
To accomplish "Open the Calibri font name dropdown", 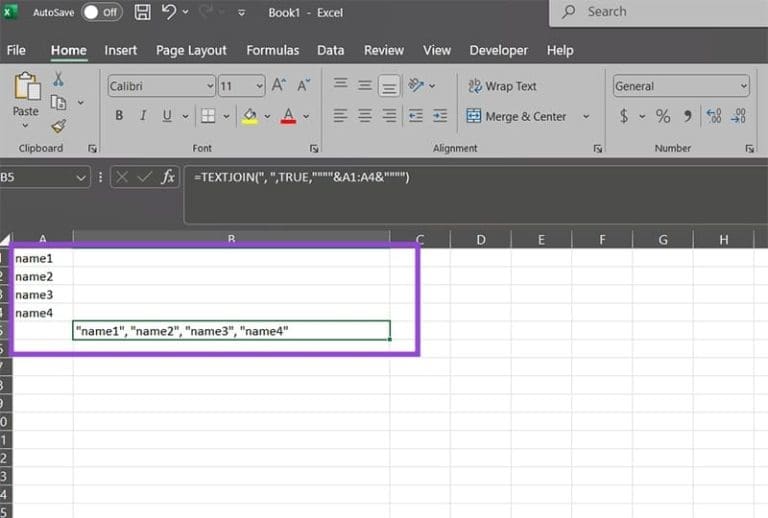I will tap(160, 86).
